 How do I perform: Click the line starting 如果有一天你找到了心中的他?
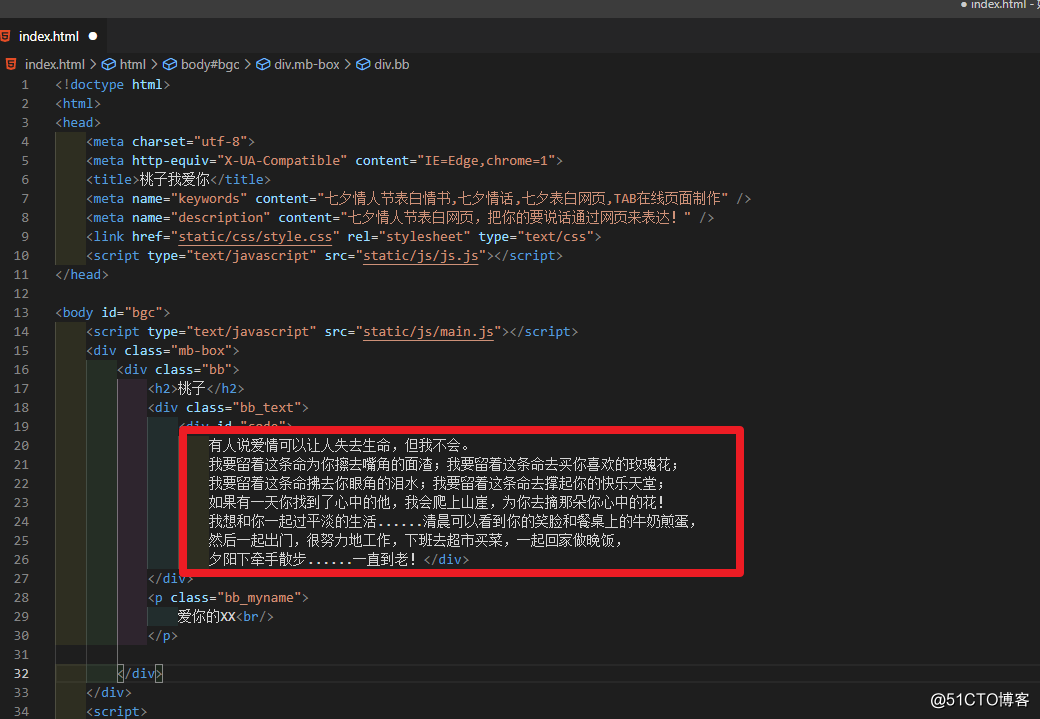click(437, 503)
